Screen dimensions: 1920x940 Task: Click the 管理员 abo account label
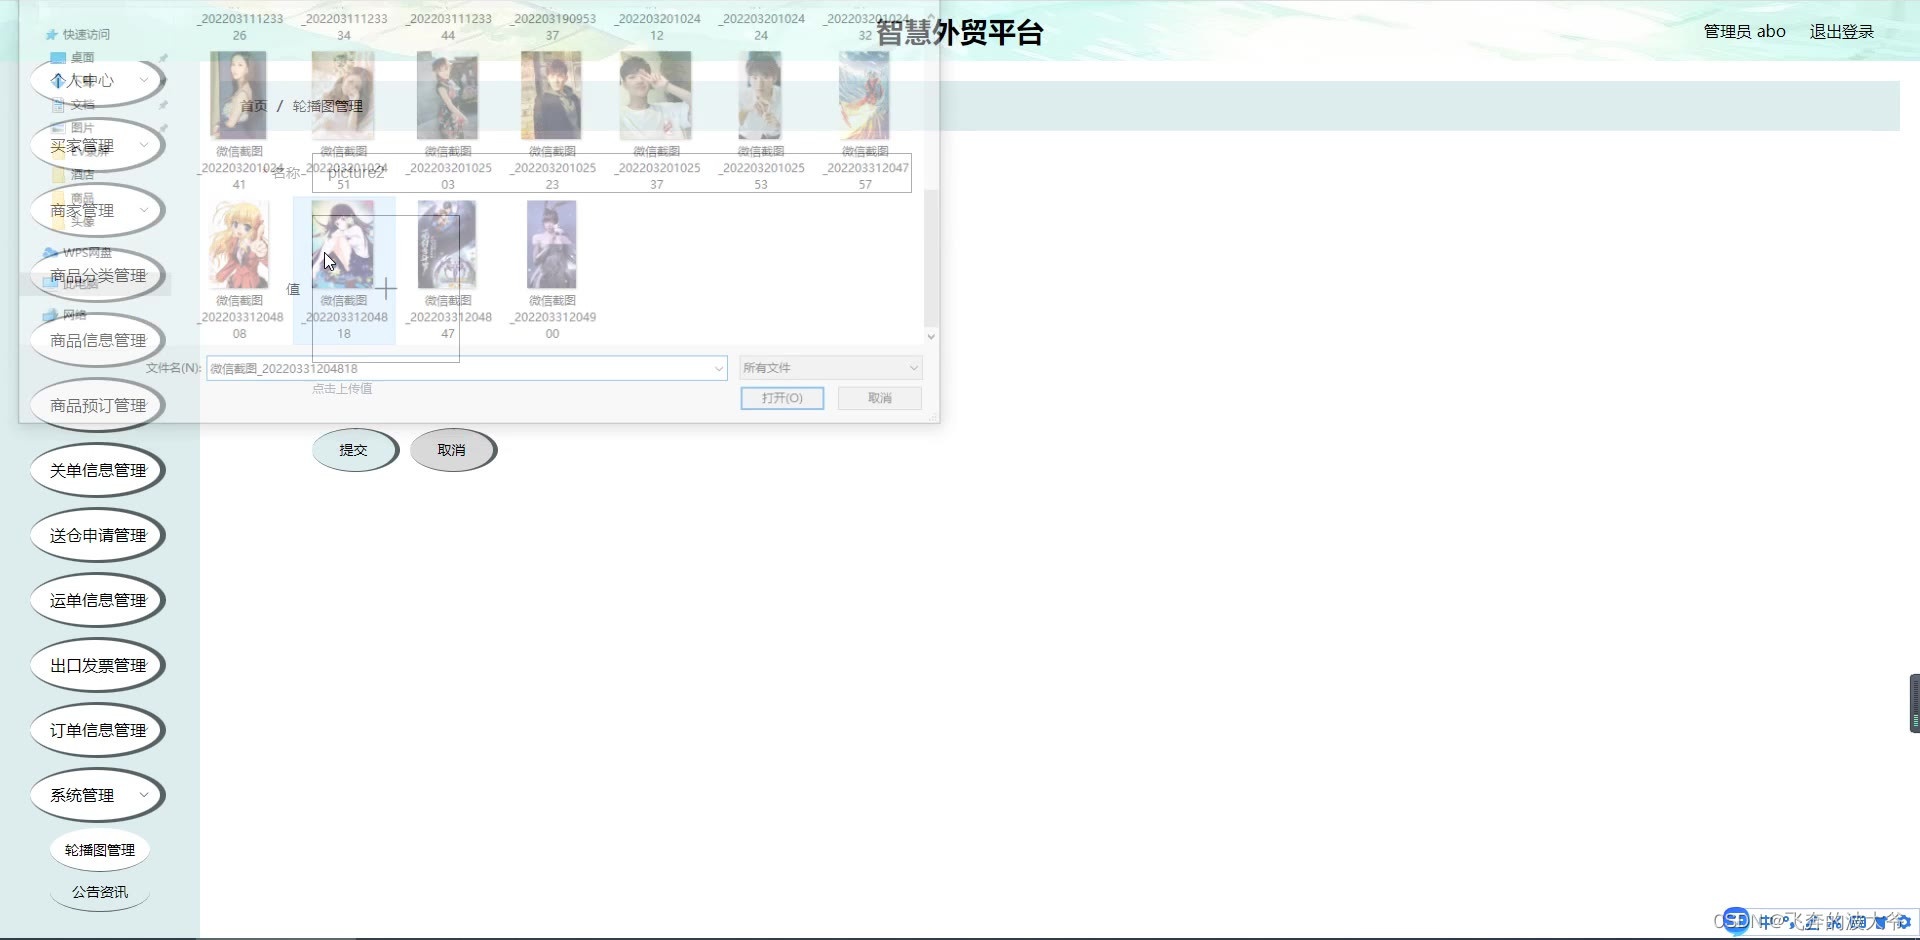click(1744, 32)
